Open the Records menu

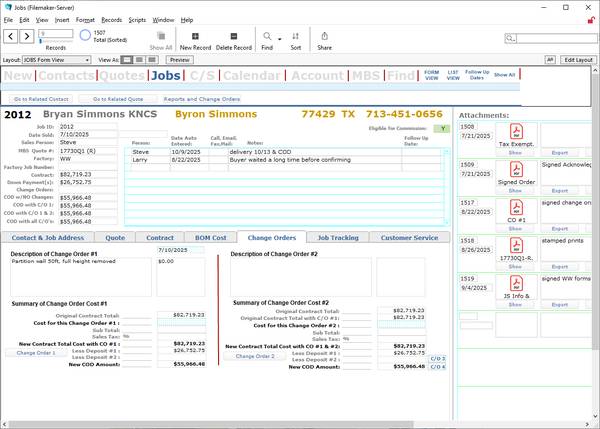111,19
